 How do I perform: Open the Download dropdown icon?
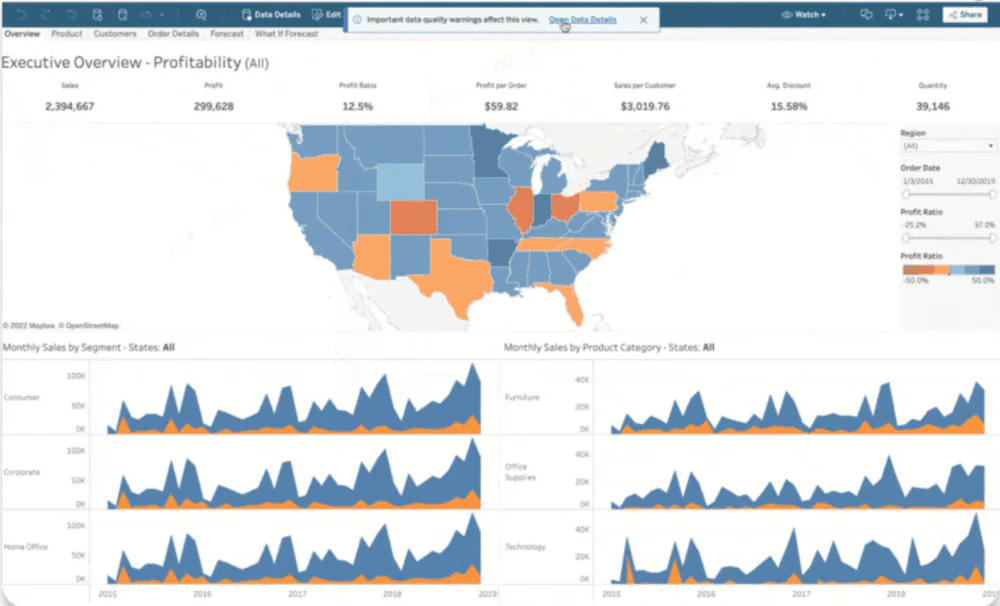[893, 14]
